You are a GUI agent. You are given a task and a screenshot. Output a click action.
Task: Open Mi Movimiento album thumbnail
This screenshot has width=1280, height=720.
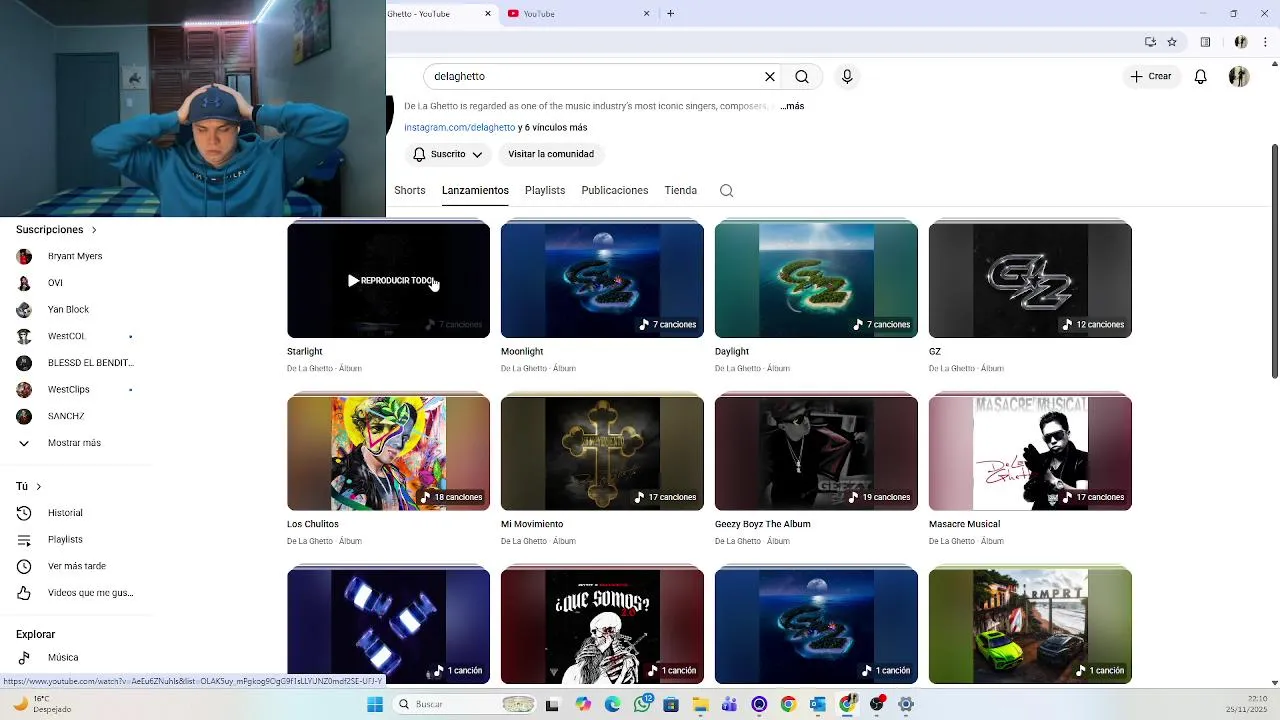(602, 453)
